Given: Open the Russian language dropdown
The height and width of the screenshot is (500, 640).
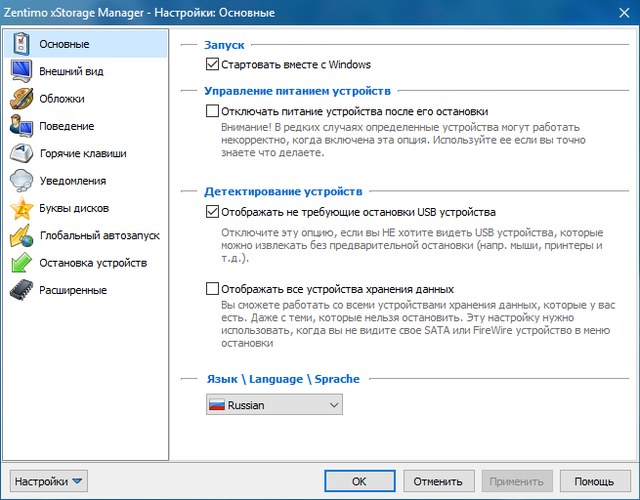Looking at the screenshot, I should (272, 406).
